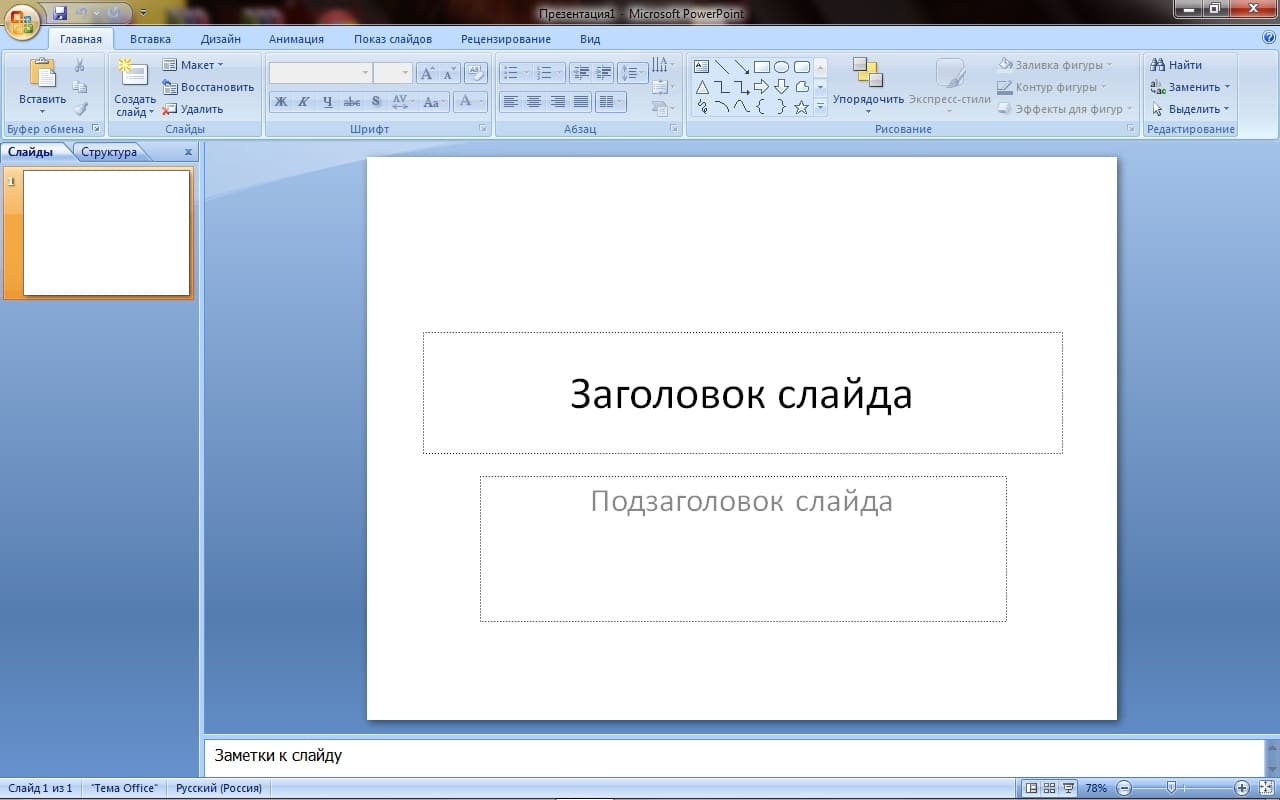Justify text alignment
Viewport: 1280px width, 800px height.
tap(580, 102)
